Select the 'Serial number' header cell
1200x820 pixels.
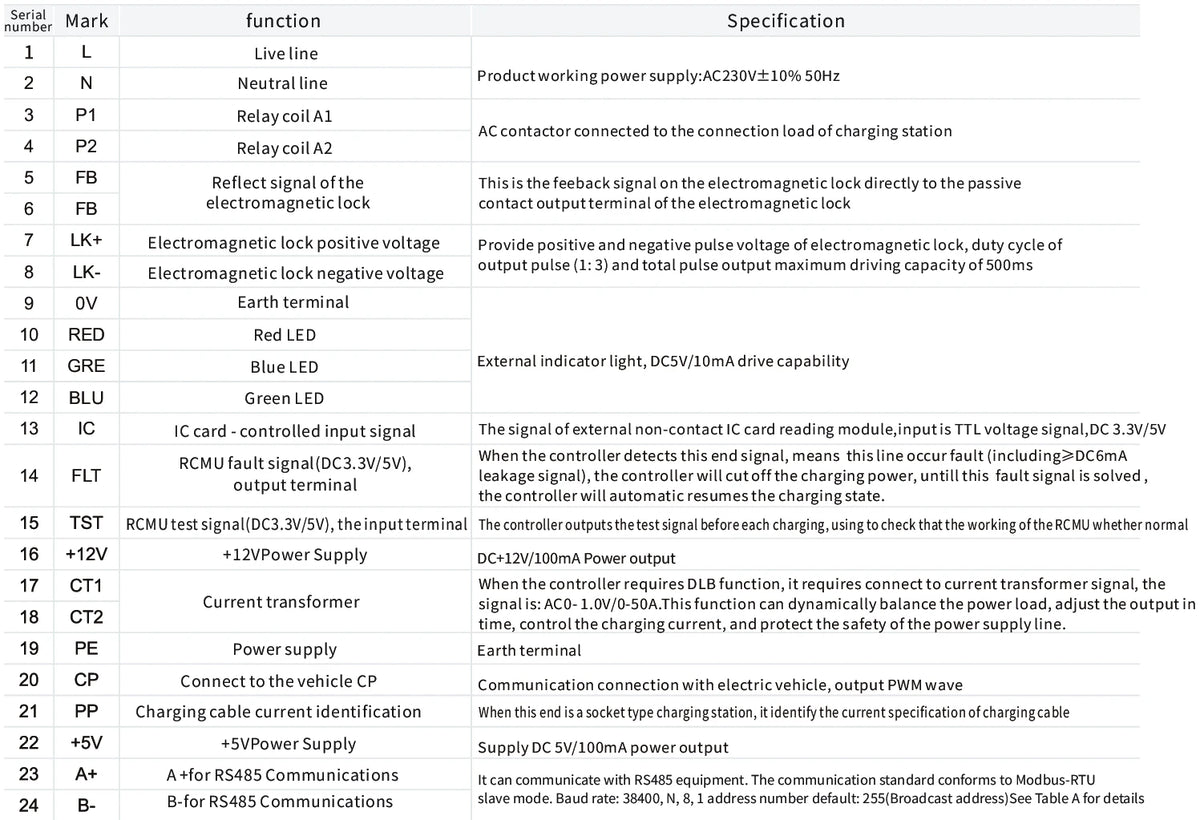point(28,21)
